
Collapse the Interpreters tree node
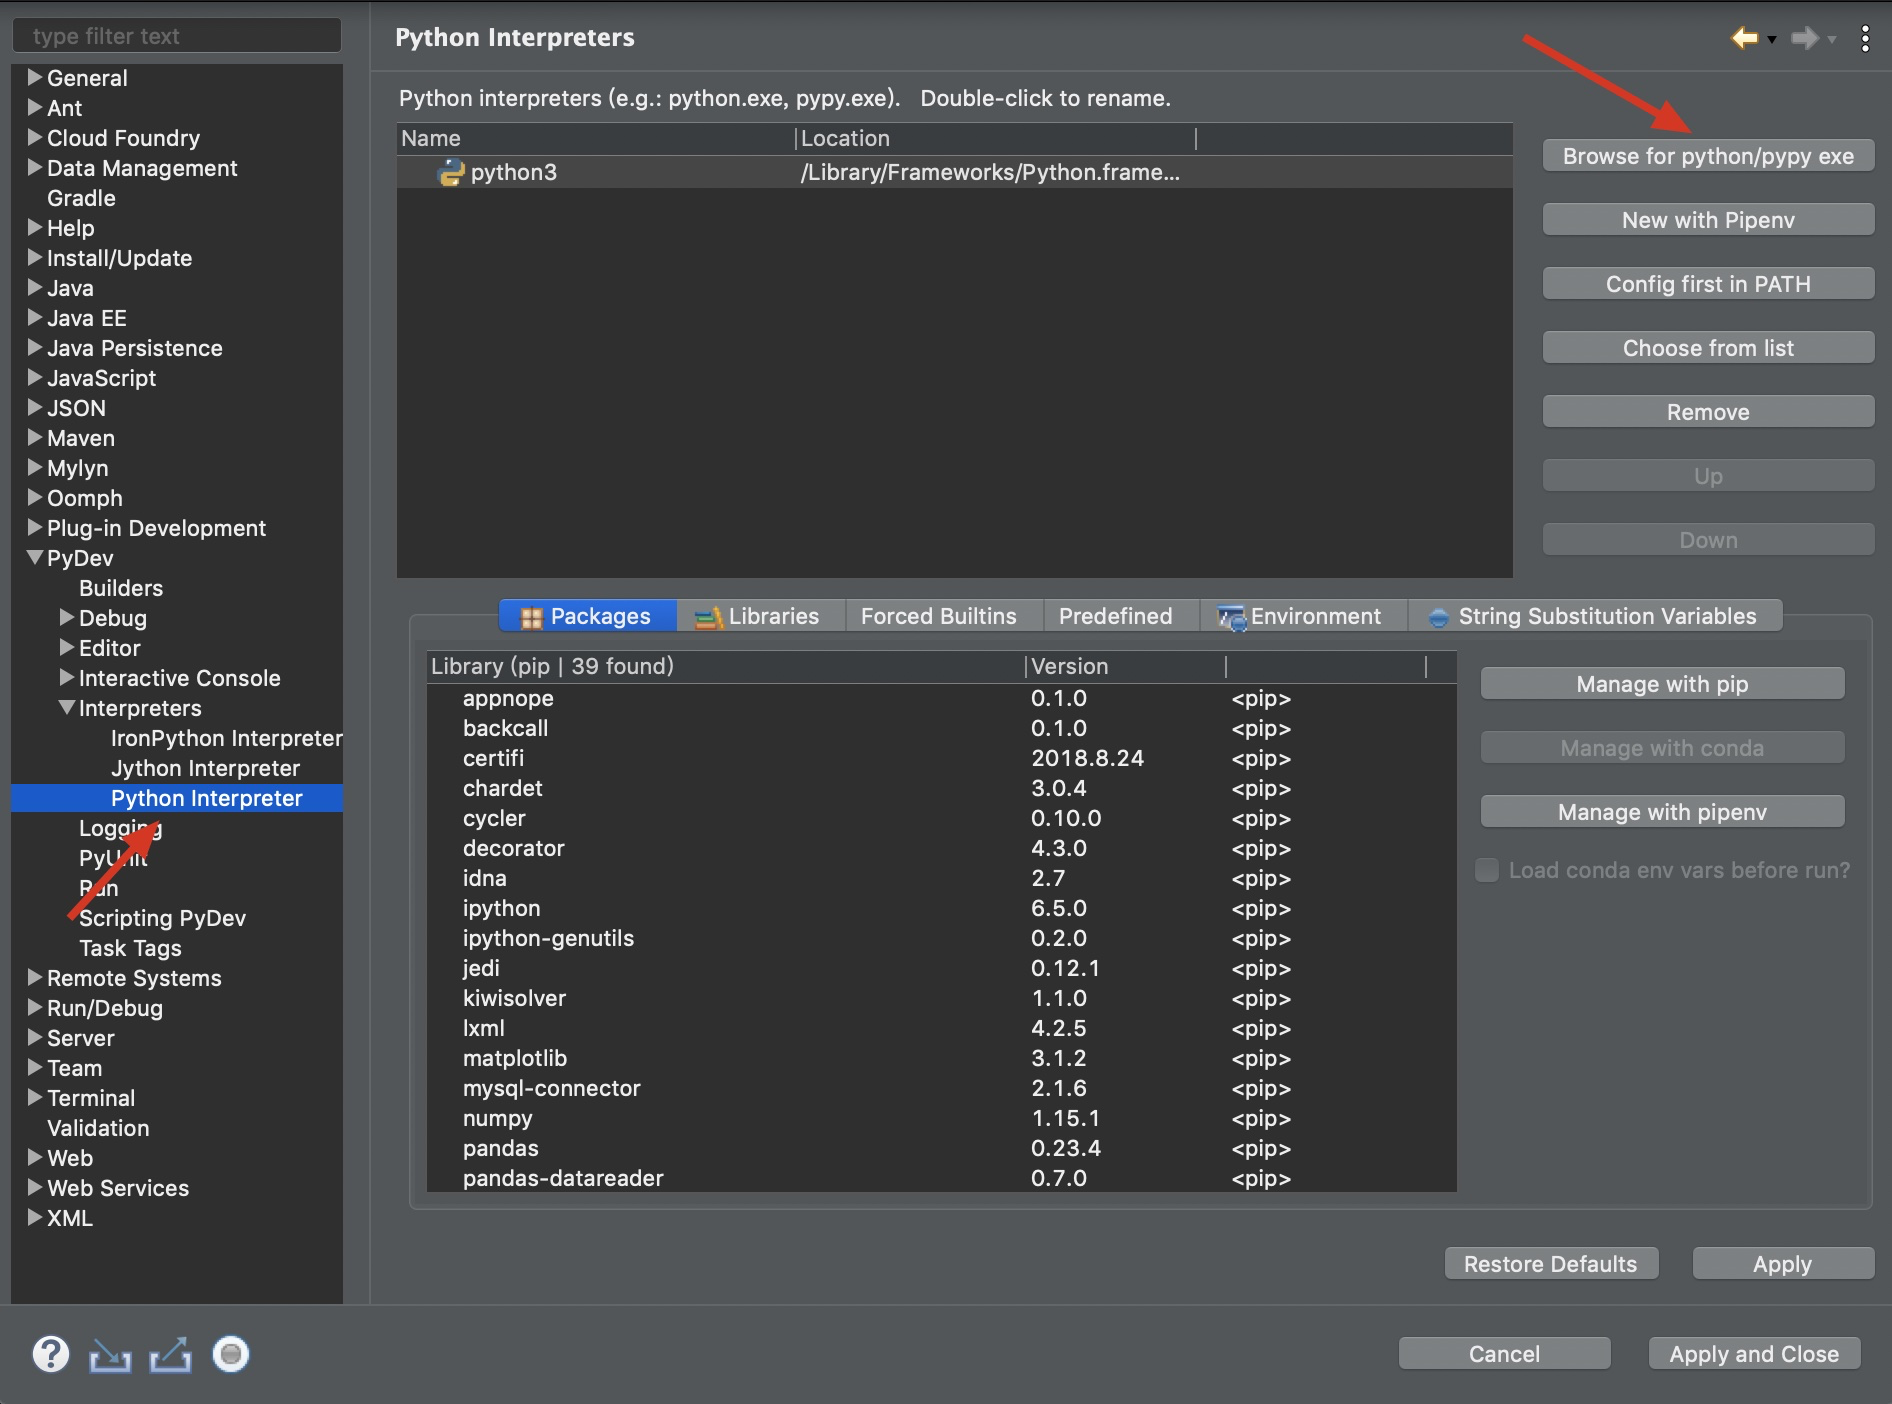pos(67,707)
